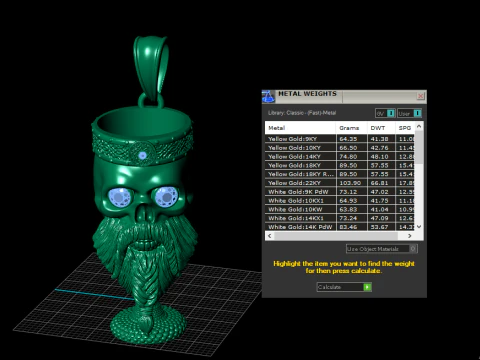The width and height of the screenshot is (480, 360).
Task: Click the DWT column header
Action: [x=381, y=128]
